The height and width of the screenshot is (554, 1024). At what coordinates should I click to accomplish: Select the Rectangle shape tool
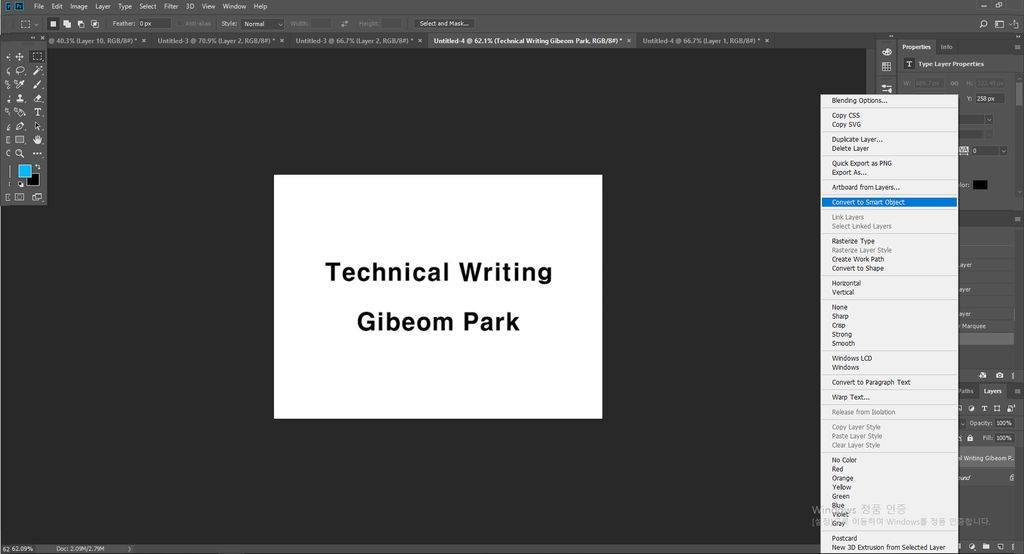click(x=20, y=140)
